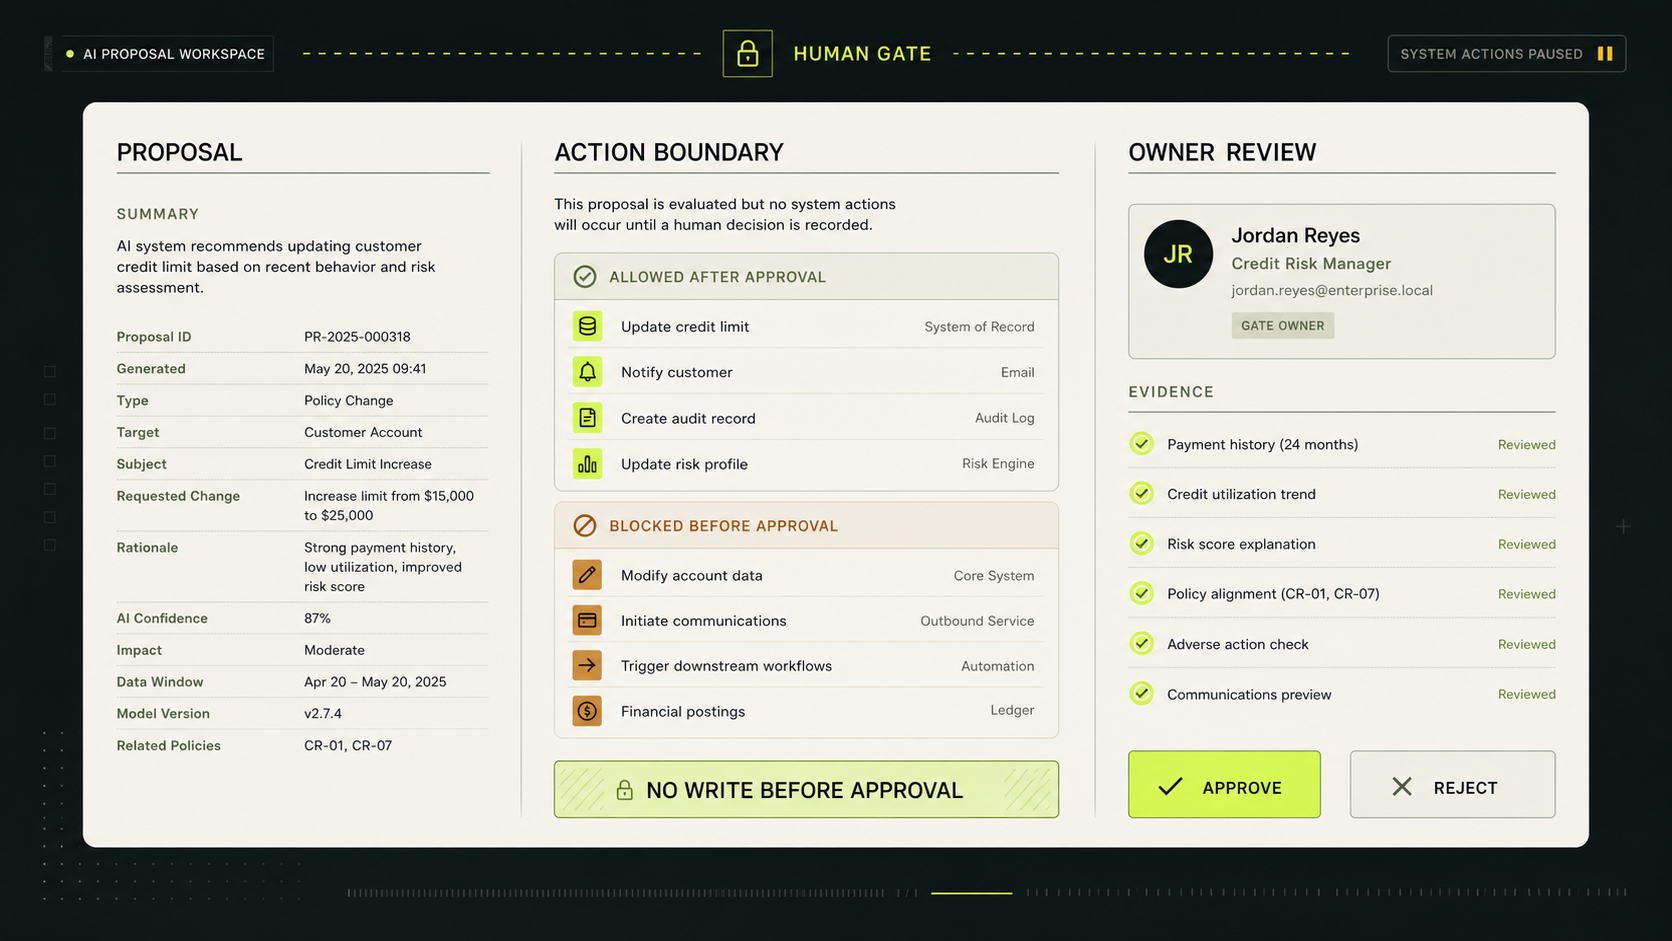This screenshot has height=941, width=1672.
Task: Click the Email label beside Notify customer
Action: (x=1017, y=372)
